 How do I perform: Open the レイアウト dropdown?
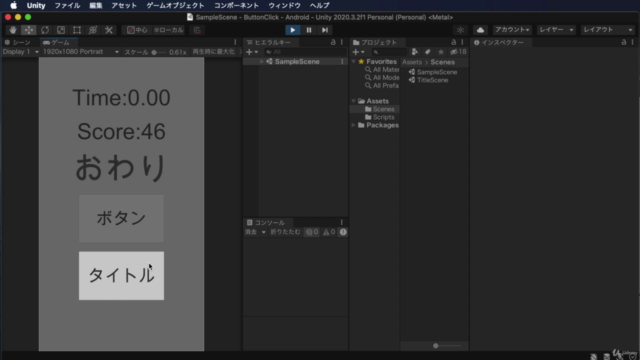click(608, 30)
